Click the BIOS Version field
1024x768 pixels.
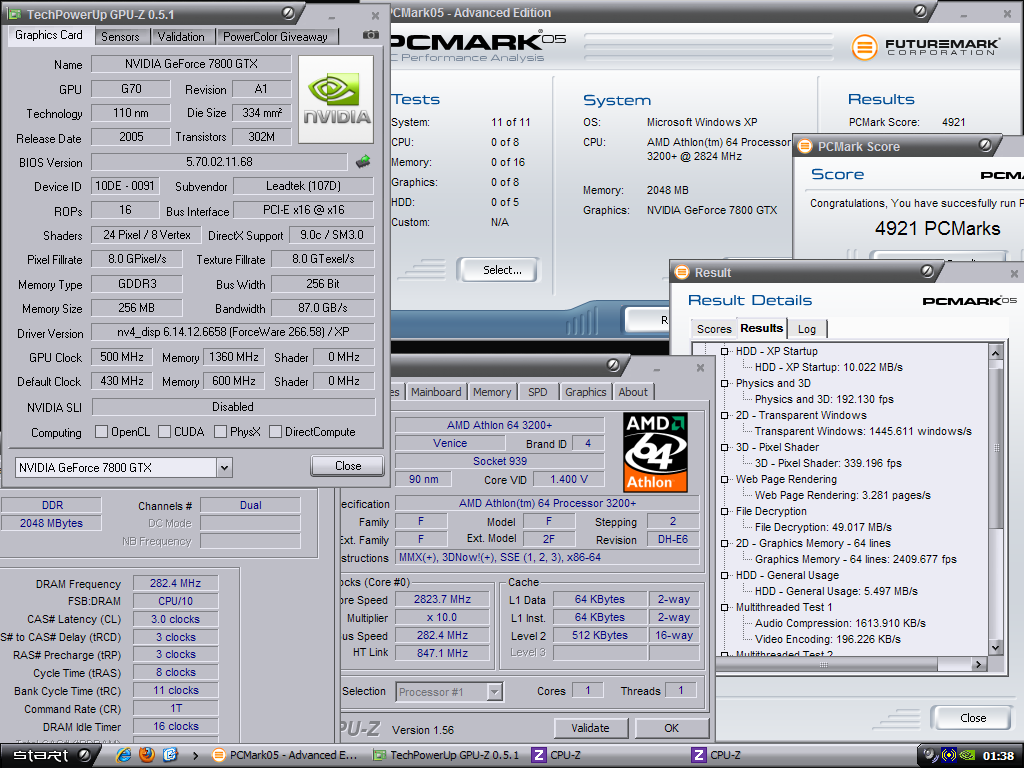tap(219, 162)
